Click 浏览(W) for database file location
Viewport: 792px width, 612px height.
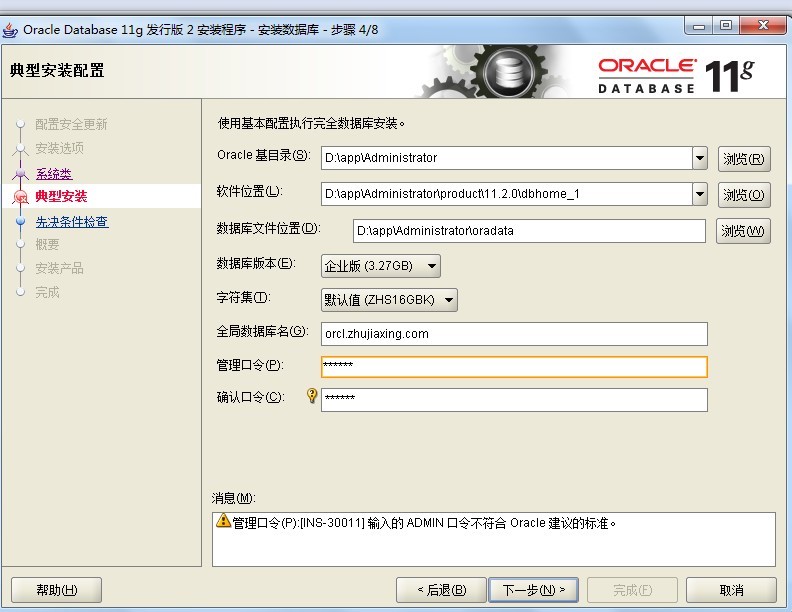click(743, 231)
